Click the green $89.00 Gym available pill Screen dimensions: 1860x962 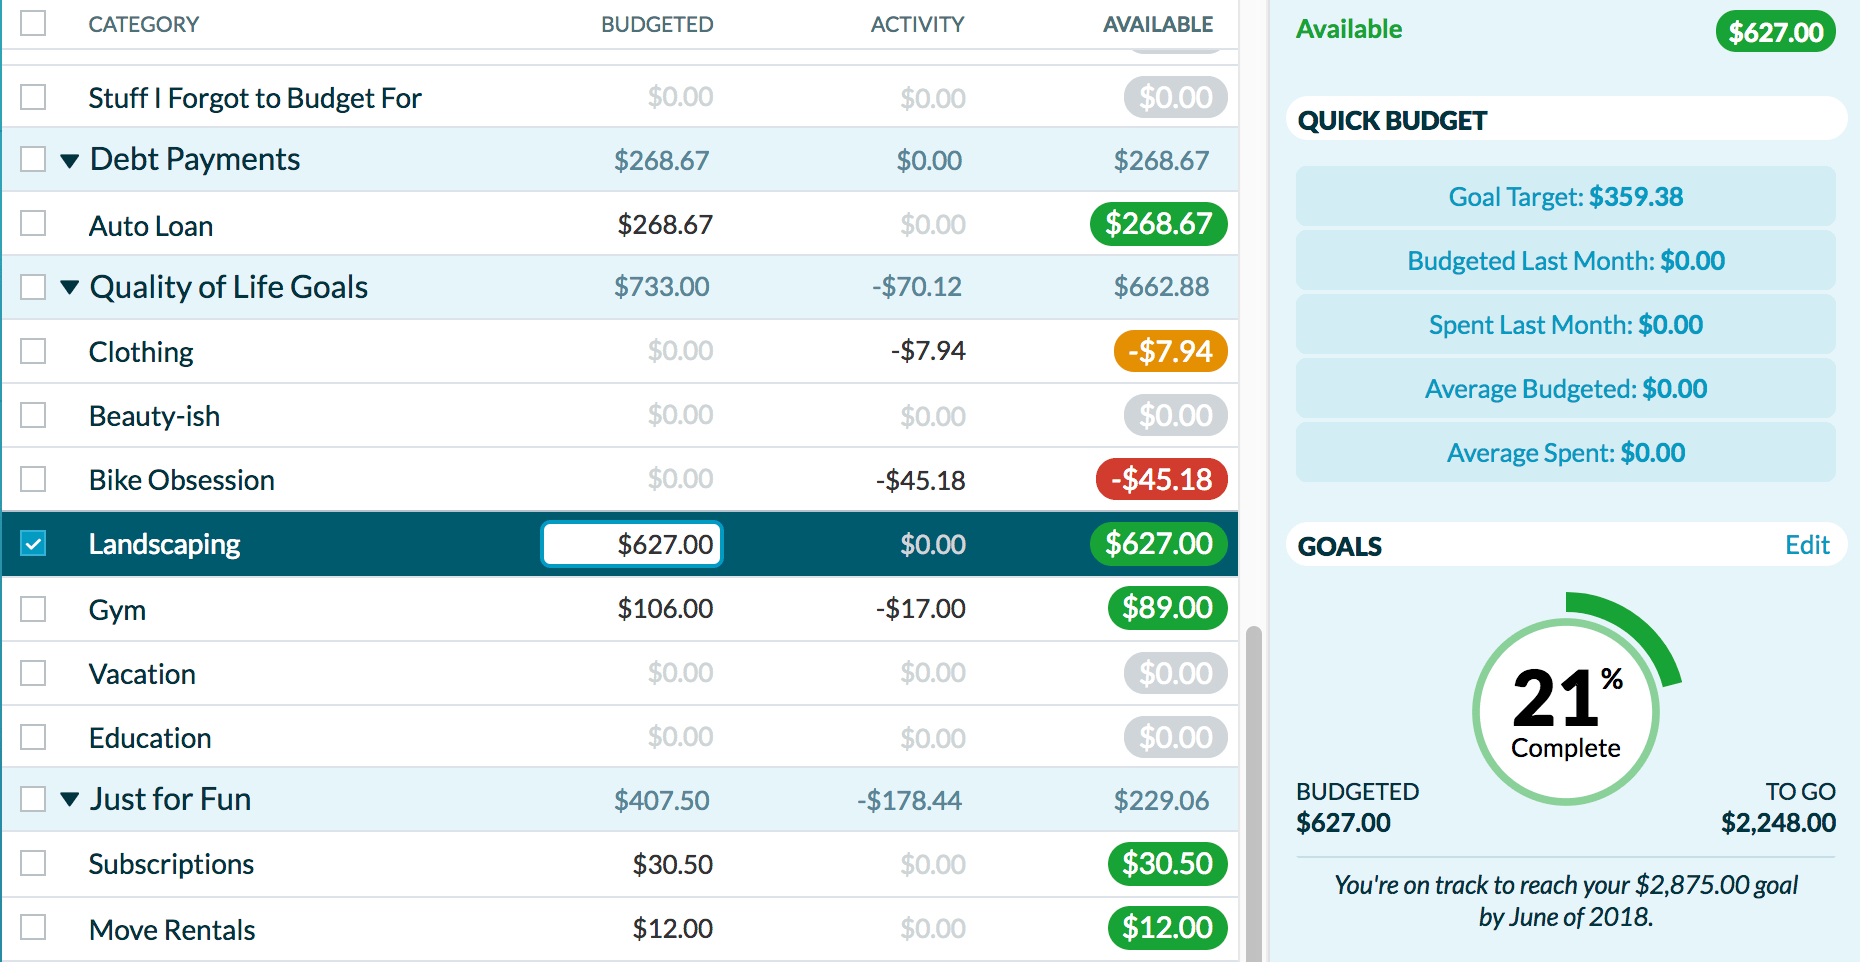point(1167,608)
